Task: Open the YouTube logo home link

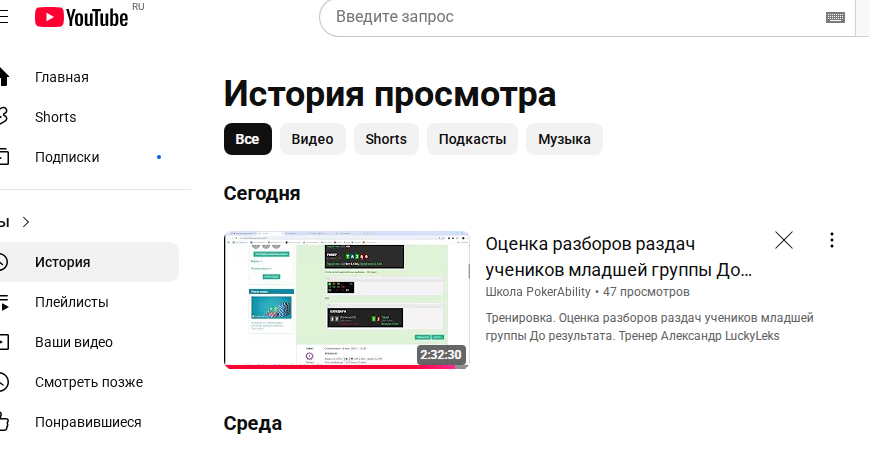Action: point(82,17)
